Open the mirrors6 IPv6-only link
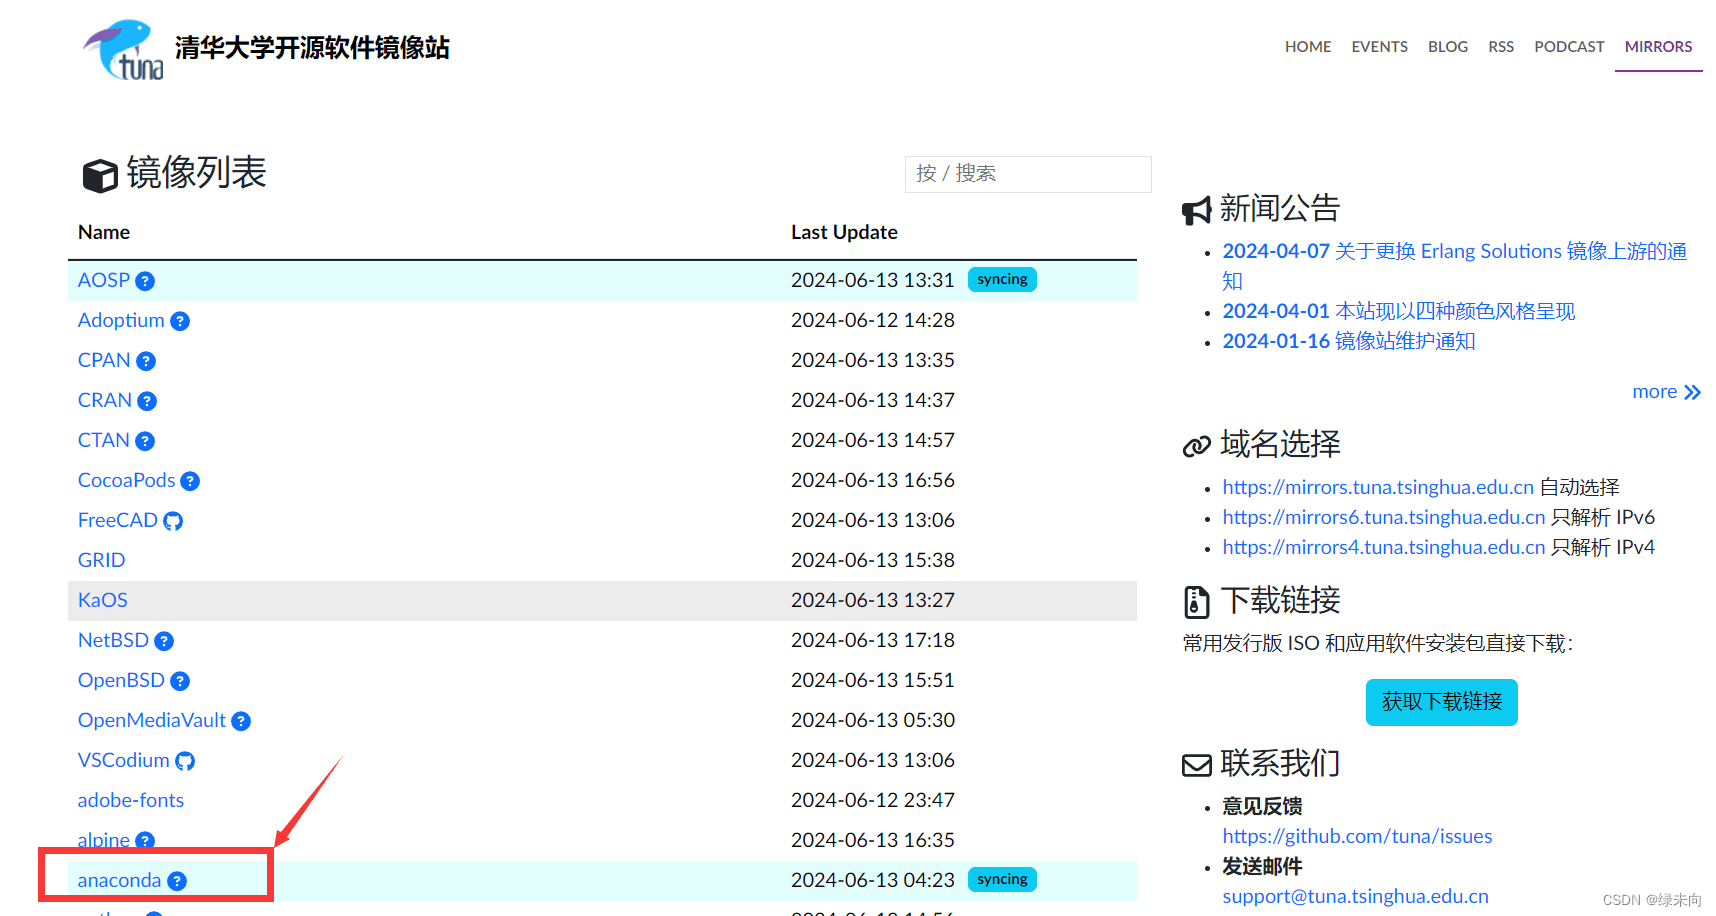Screen dimensions: 1716x916 [1384, 517]
